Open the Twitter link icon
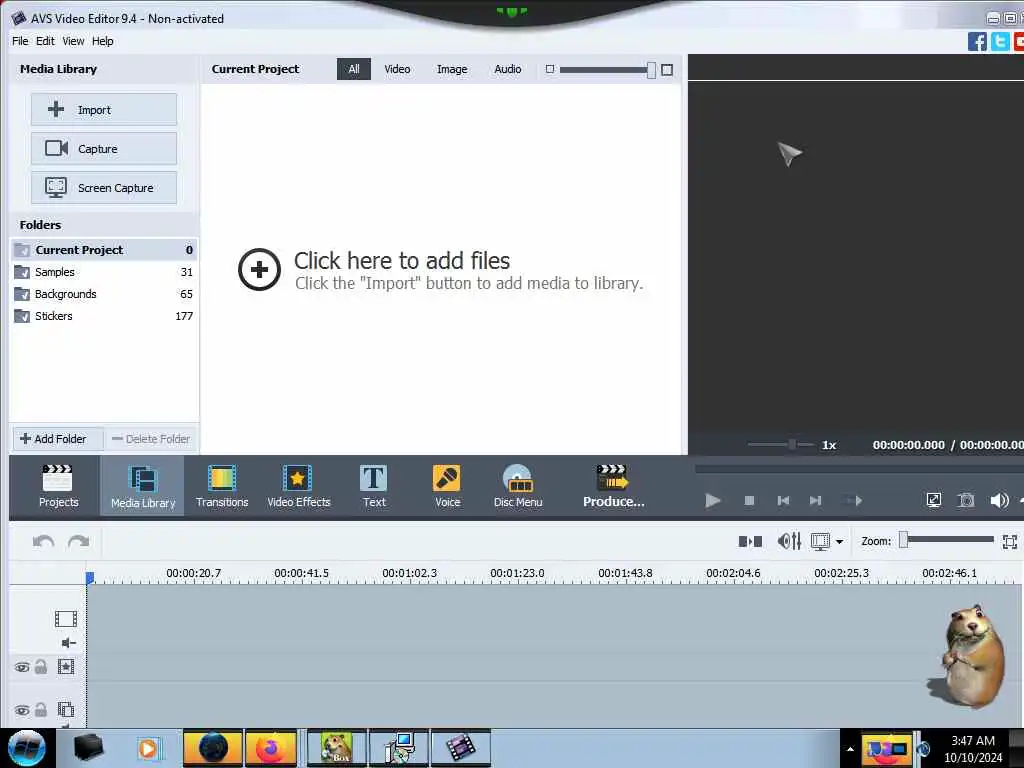 click(1000, 41)
